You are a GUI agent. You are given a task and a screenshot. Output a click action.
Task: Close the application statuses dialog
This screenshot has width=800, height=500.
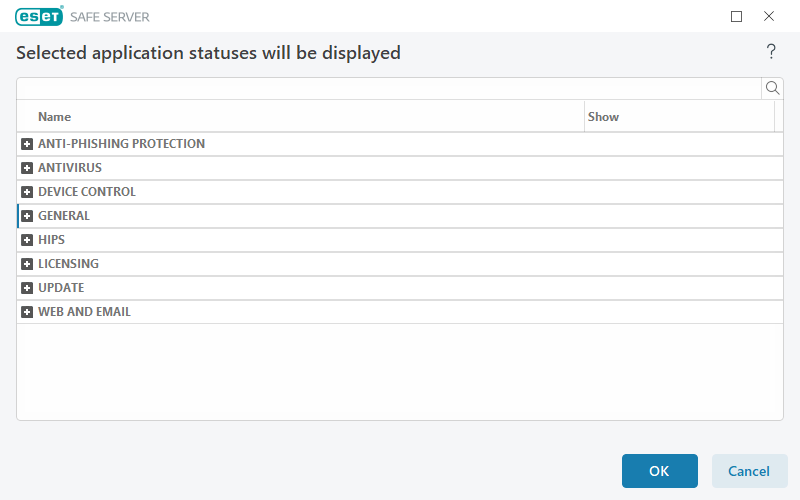[x=769, y=16]
